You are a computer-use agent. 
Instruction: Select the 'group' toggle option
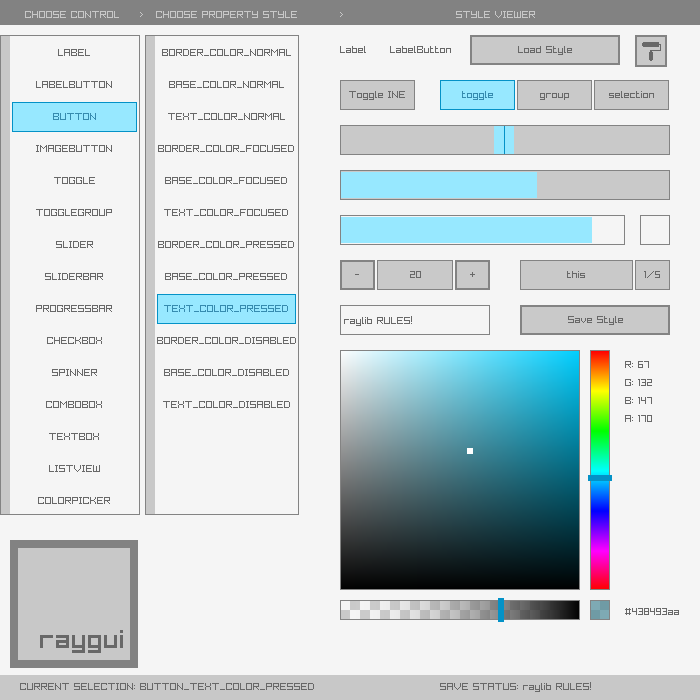click(554, 95)
